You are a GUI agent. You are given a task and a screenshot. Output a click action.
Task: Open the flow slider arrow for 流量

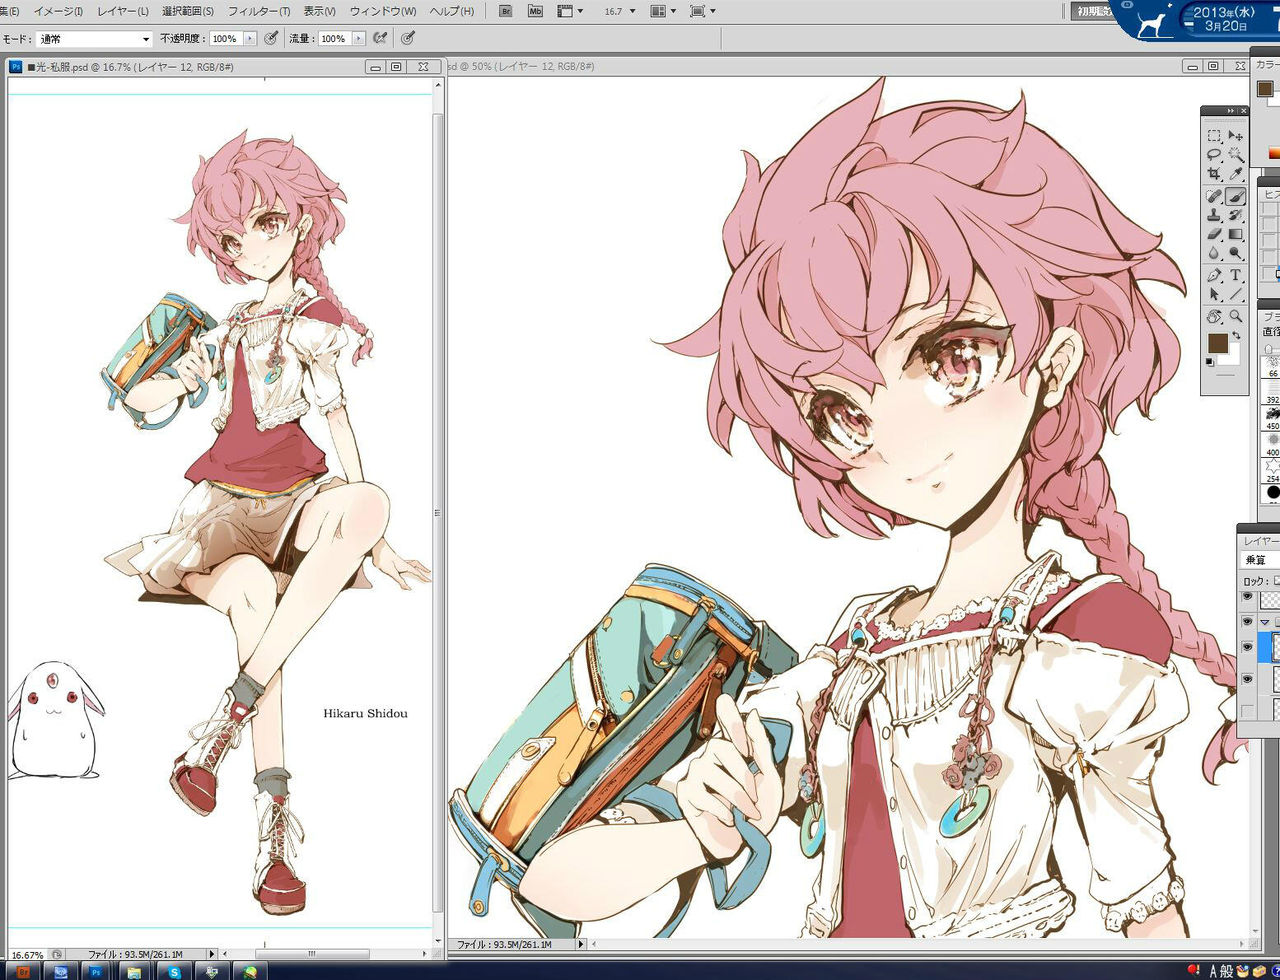[x=359, y=39]
